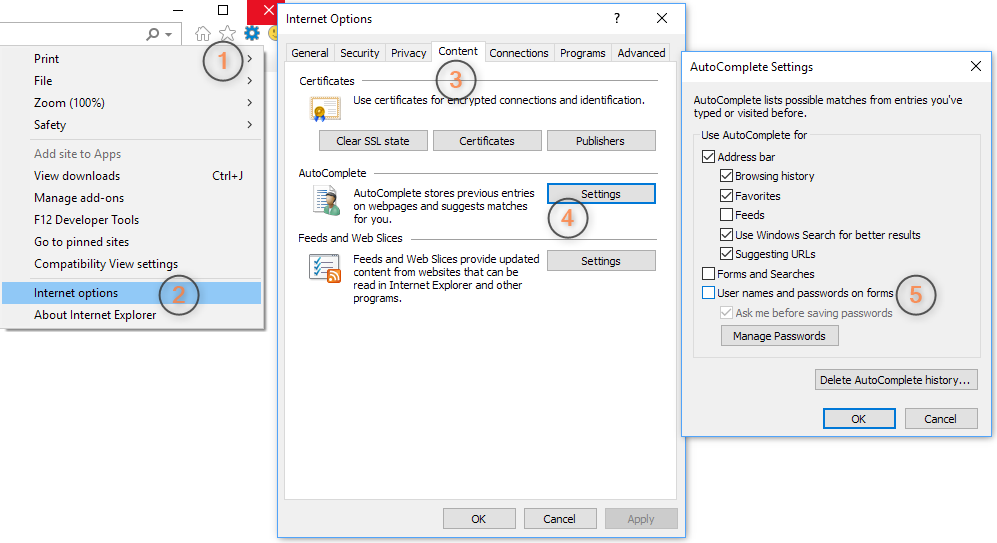Viewport: 997px width, 543px height.
Task: Open the Certificates button
Action: (x=487, y=141)
